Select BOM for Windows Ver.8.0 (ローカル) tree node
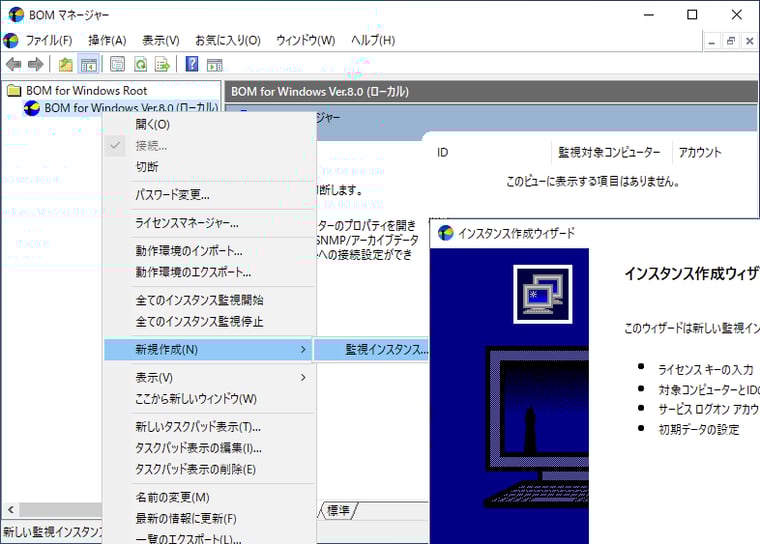This screenshot has width=760, height=544. click(131, 107)
